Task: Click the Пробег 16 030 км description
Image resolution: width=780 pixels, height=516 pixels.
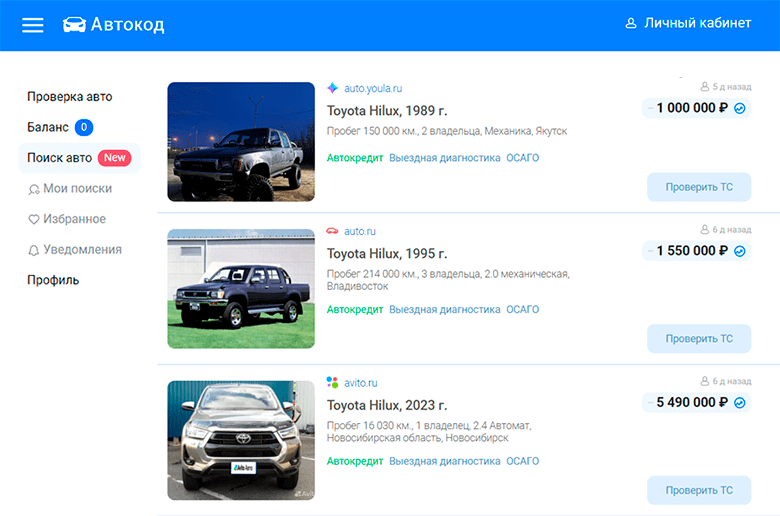Action: pos(429,432)
